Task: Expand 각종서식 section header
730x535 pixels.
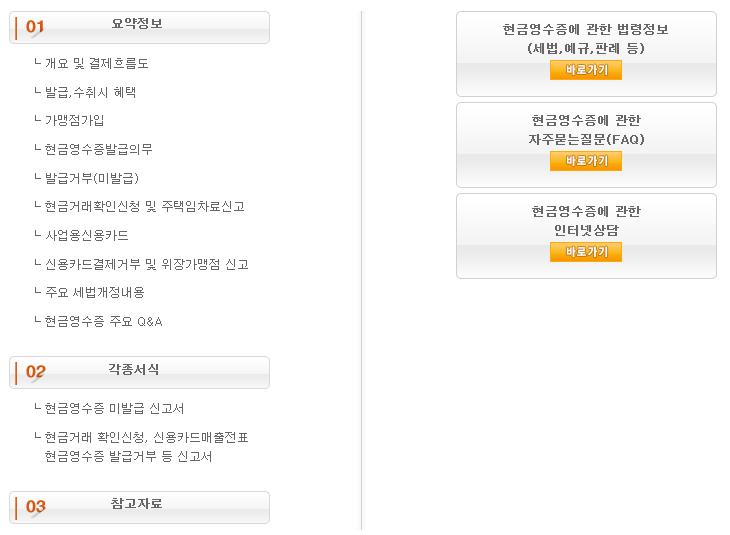Action: (x=139, y=371)
